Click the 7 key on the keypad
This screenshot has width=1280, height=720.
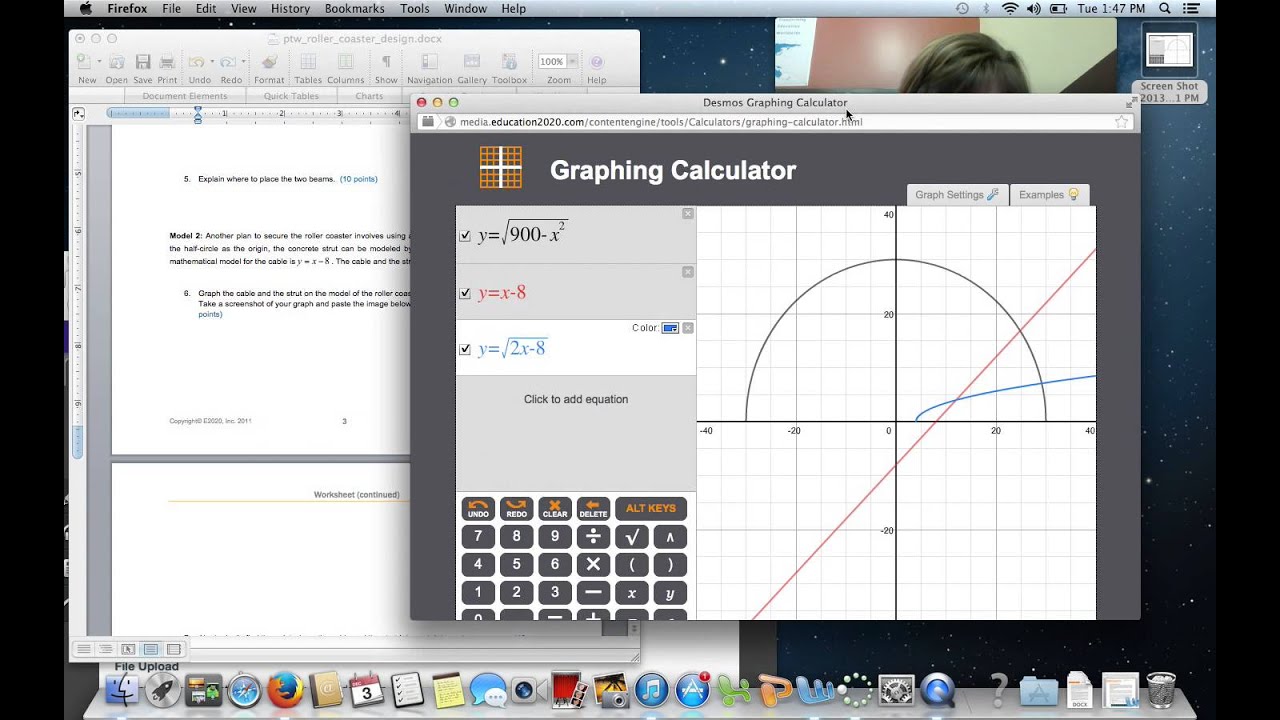click(478, 536)
